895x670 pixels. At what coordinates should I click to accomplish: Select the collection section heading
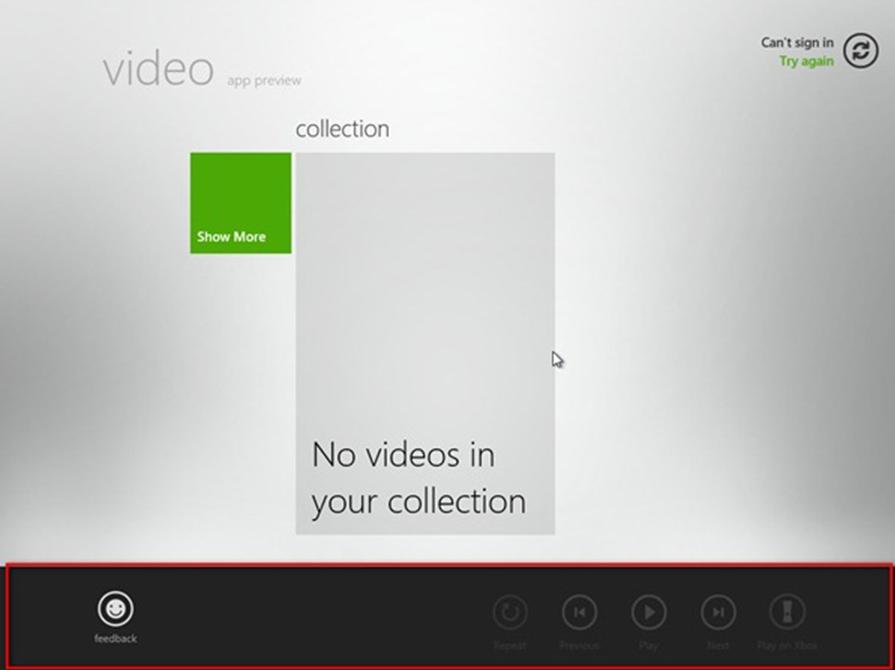pyautogui.click(x=342, y=129)
